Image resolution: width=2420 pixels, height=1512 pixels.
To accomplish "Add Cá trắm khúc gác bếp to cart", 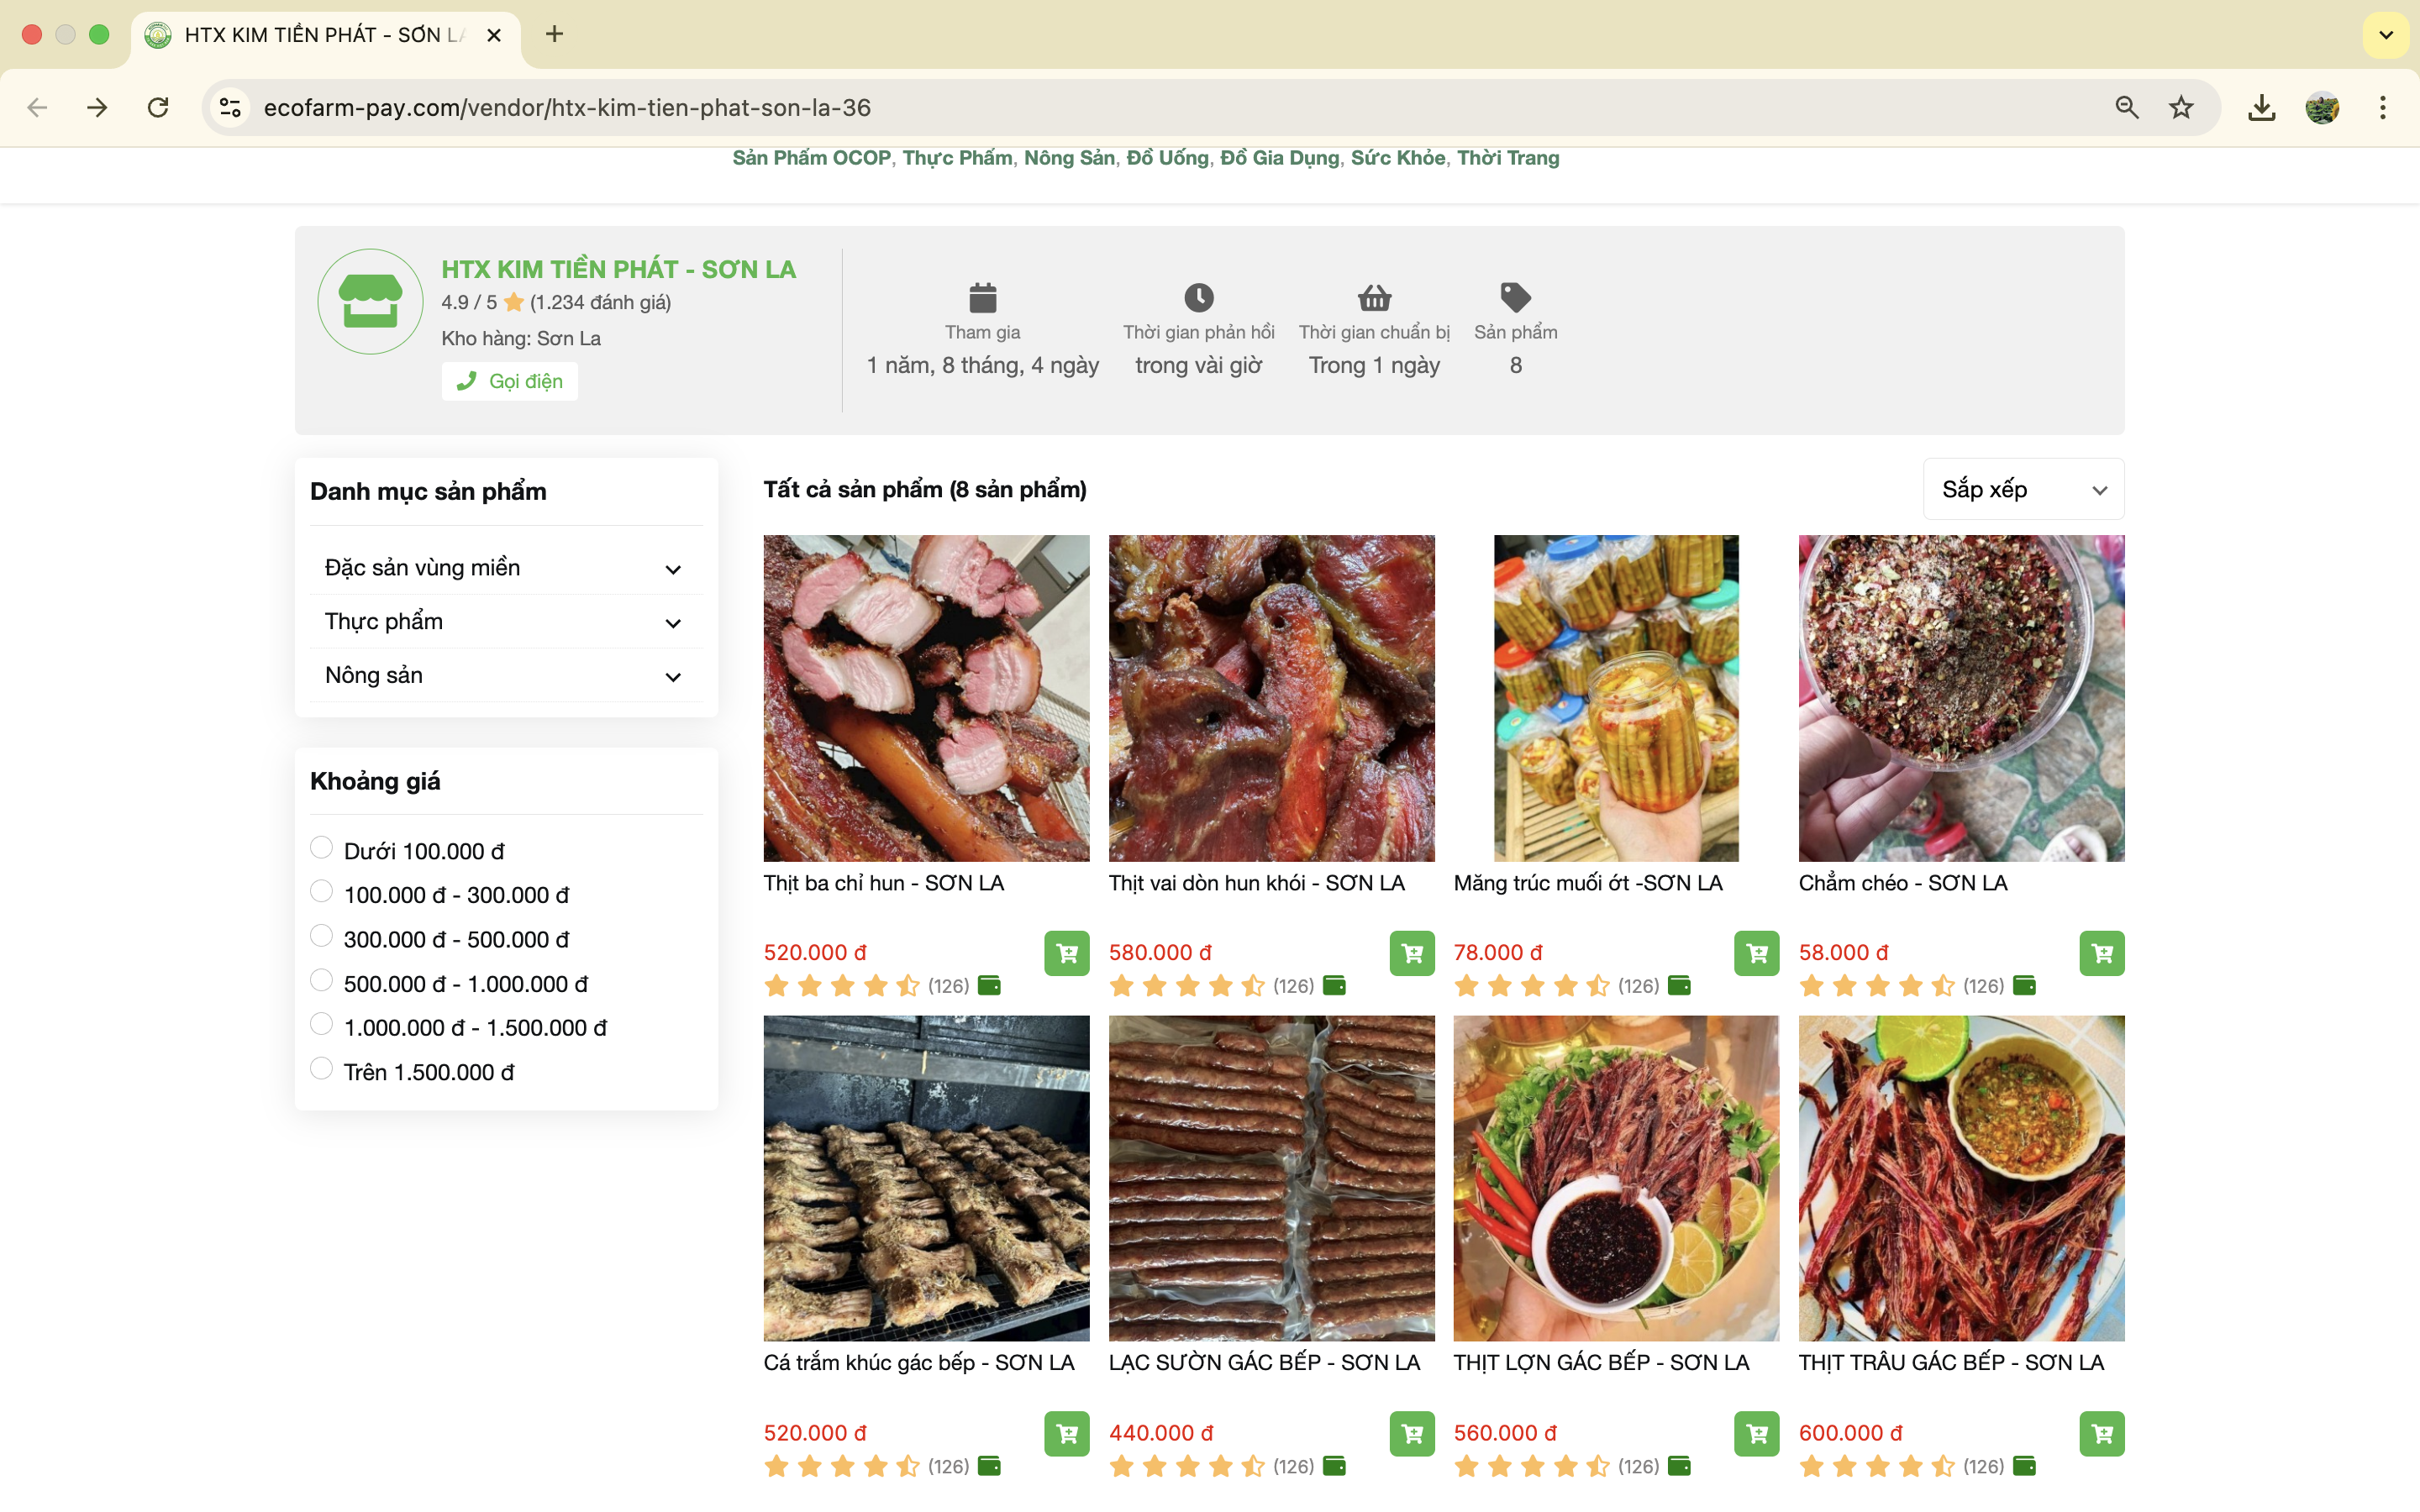I will click(x=1066, y=1433).
